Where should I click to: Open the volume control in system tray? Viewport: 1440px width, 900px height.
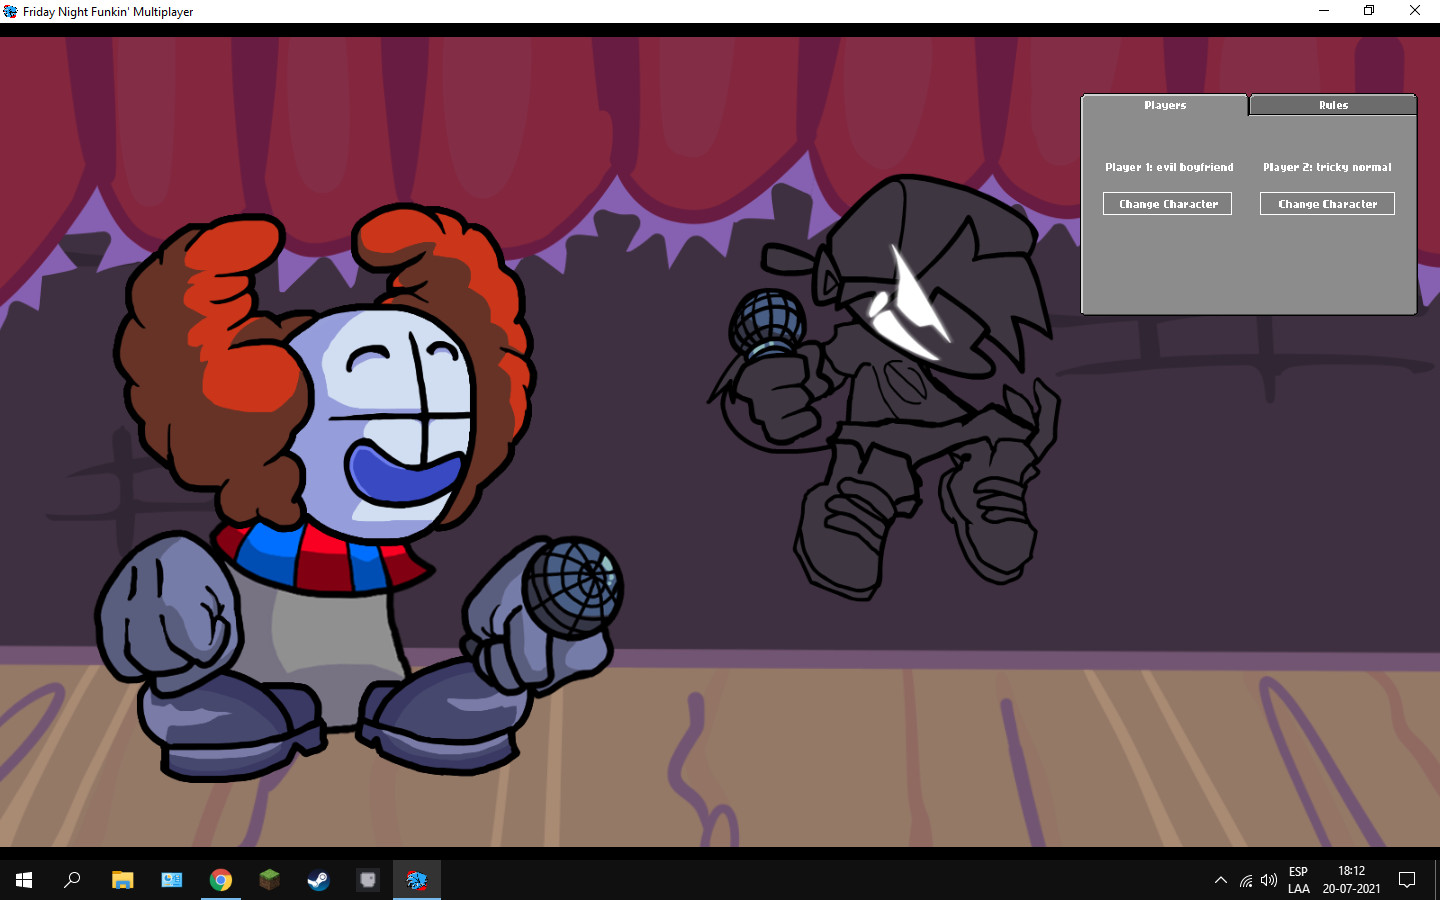tap(1269, 880)
